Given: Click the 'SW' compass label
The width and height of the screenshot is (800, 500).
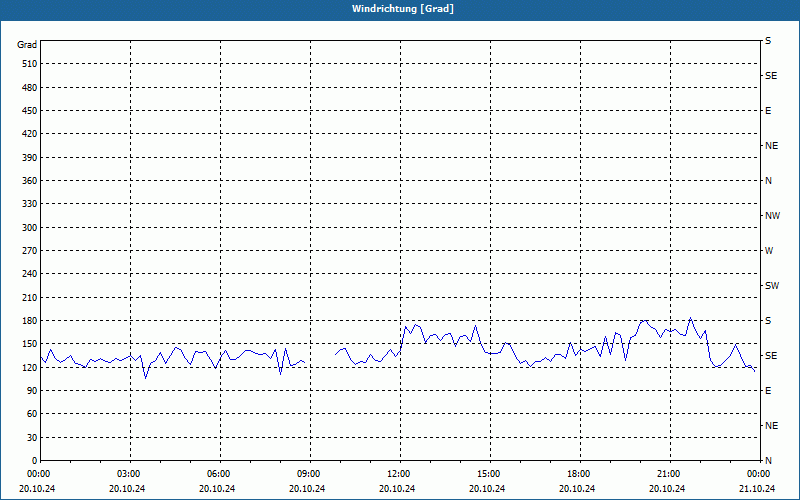Looking at the screenshot, I should pos(772,286).
